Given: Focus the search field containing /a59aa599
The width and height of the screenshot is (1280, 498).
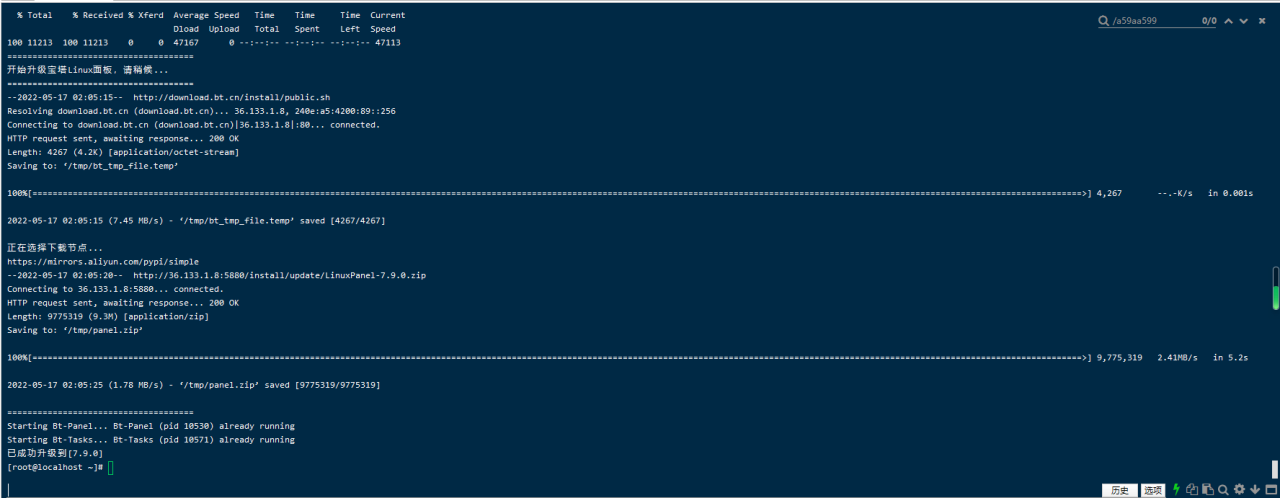Looking at the screenshot, I should click(x=1150, y=21).
